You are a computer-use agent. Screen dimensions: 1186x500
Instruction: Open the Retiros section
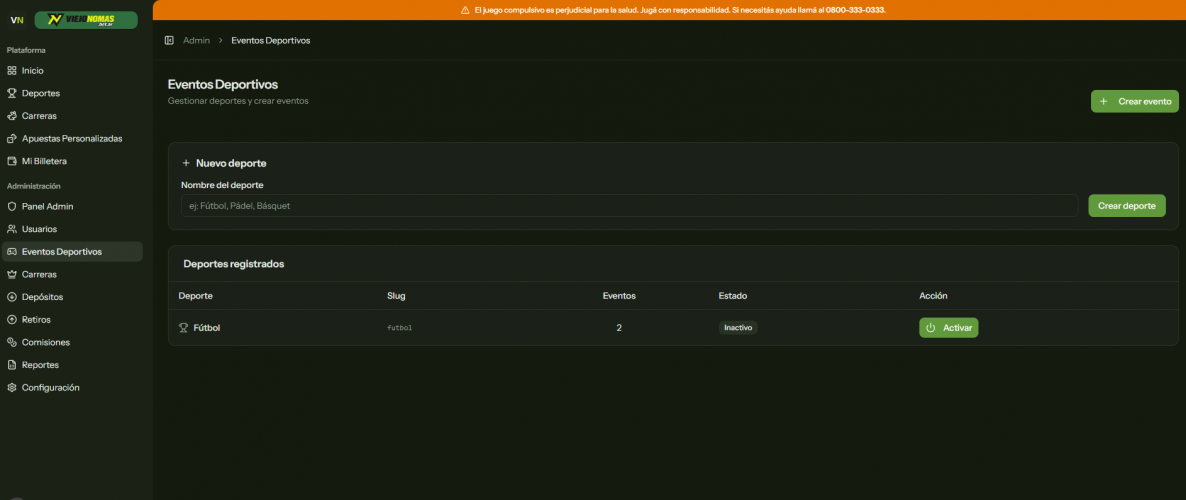[72, 319]
